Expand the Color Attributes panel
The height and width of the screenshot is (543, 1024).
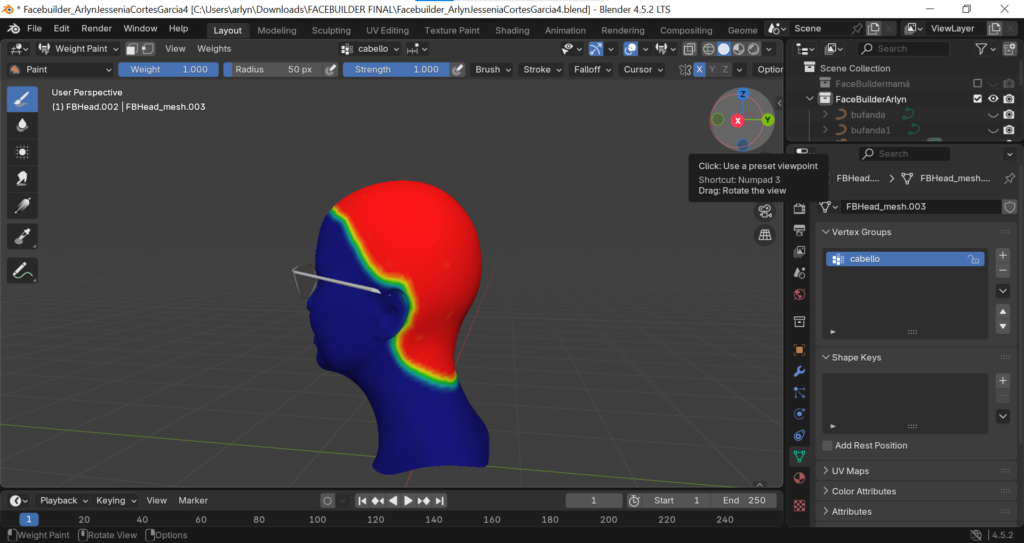863,491
